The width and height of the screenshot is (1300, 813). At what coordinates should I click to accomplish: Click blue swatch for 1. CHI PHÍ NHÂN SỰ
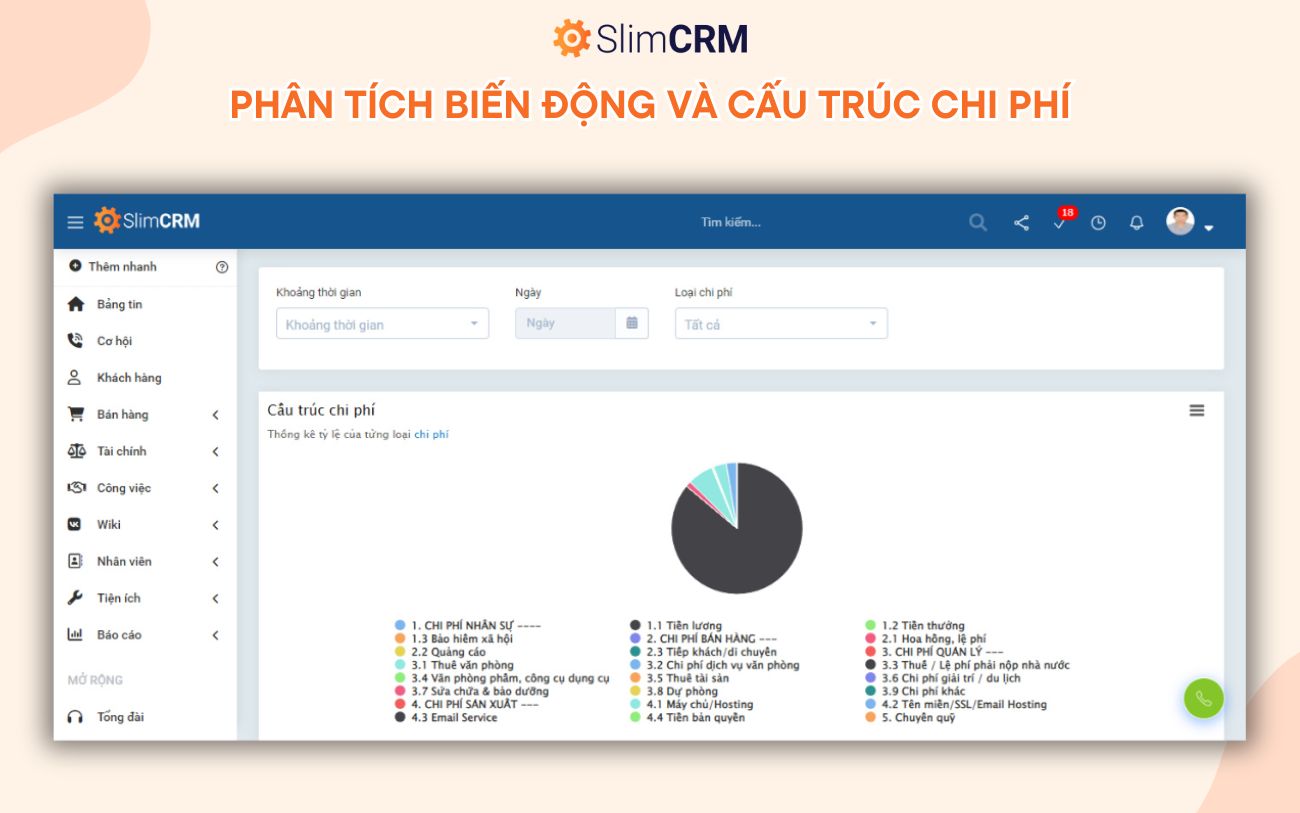click(x=400, y=626)
